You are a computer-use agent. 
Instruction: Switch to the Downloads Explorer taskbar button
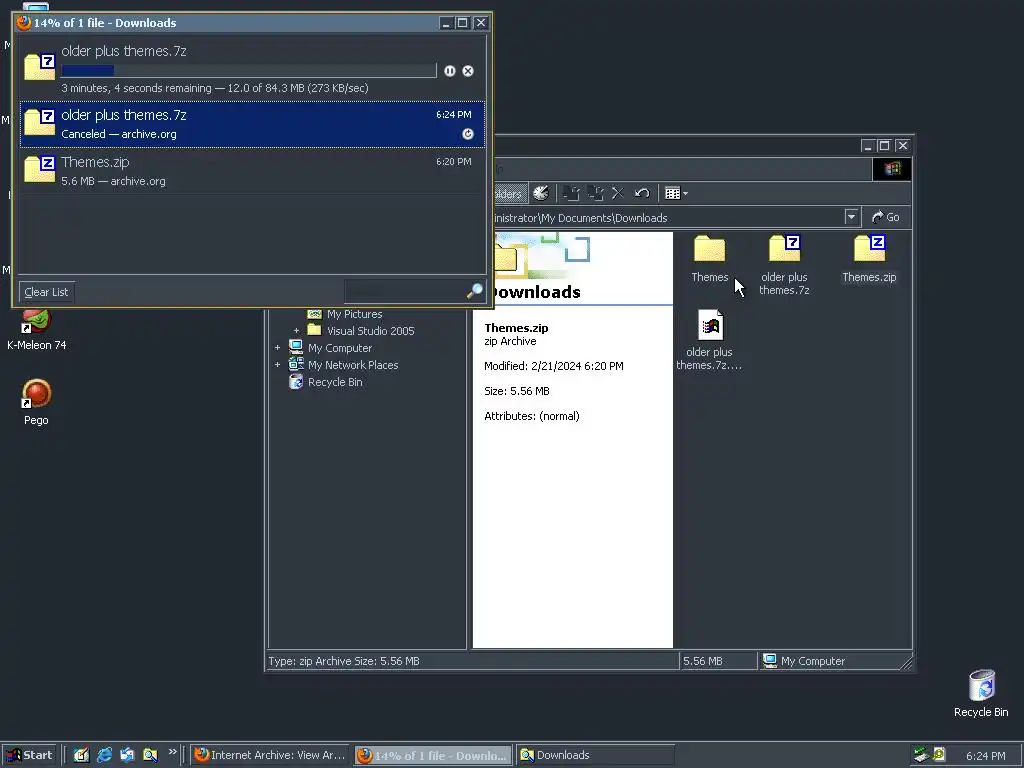pyautogui.click(x=595, y=755)
